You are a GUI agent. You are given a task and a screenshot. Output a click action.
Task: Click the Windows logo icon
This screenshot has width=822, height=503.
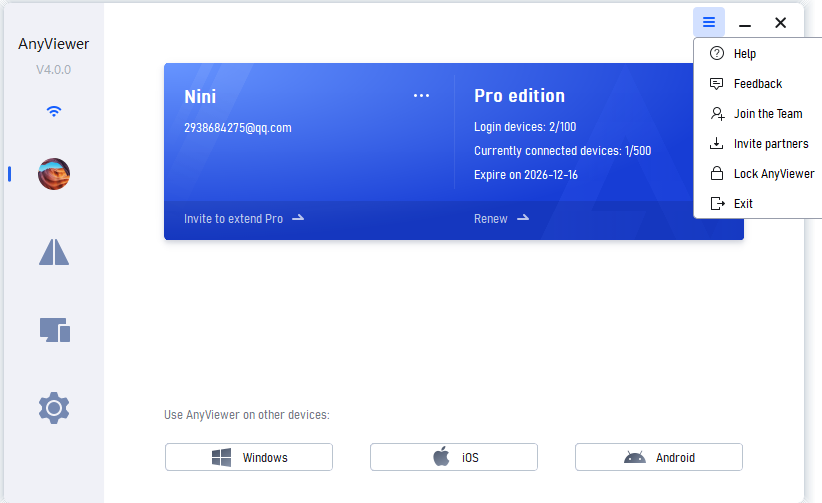coord(221,457)
